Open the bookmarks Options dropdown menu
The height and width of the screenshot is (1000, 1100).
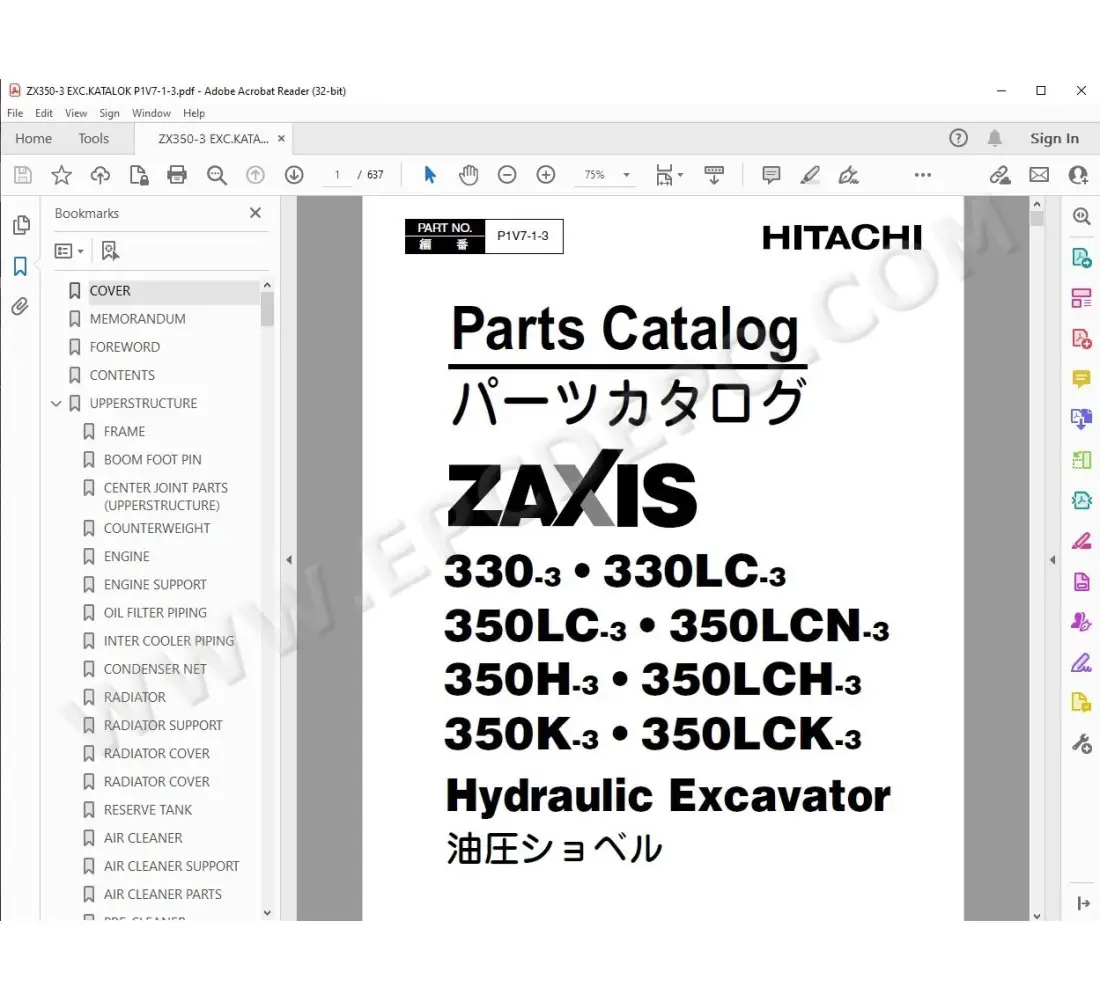point(69,251)
